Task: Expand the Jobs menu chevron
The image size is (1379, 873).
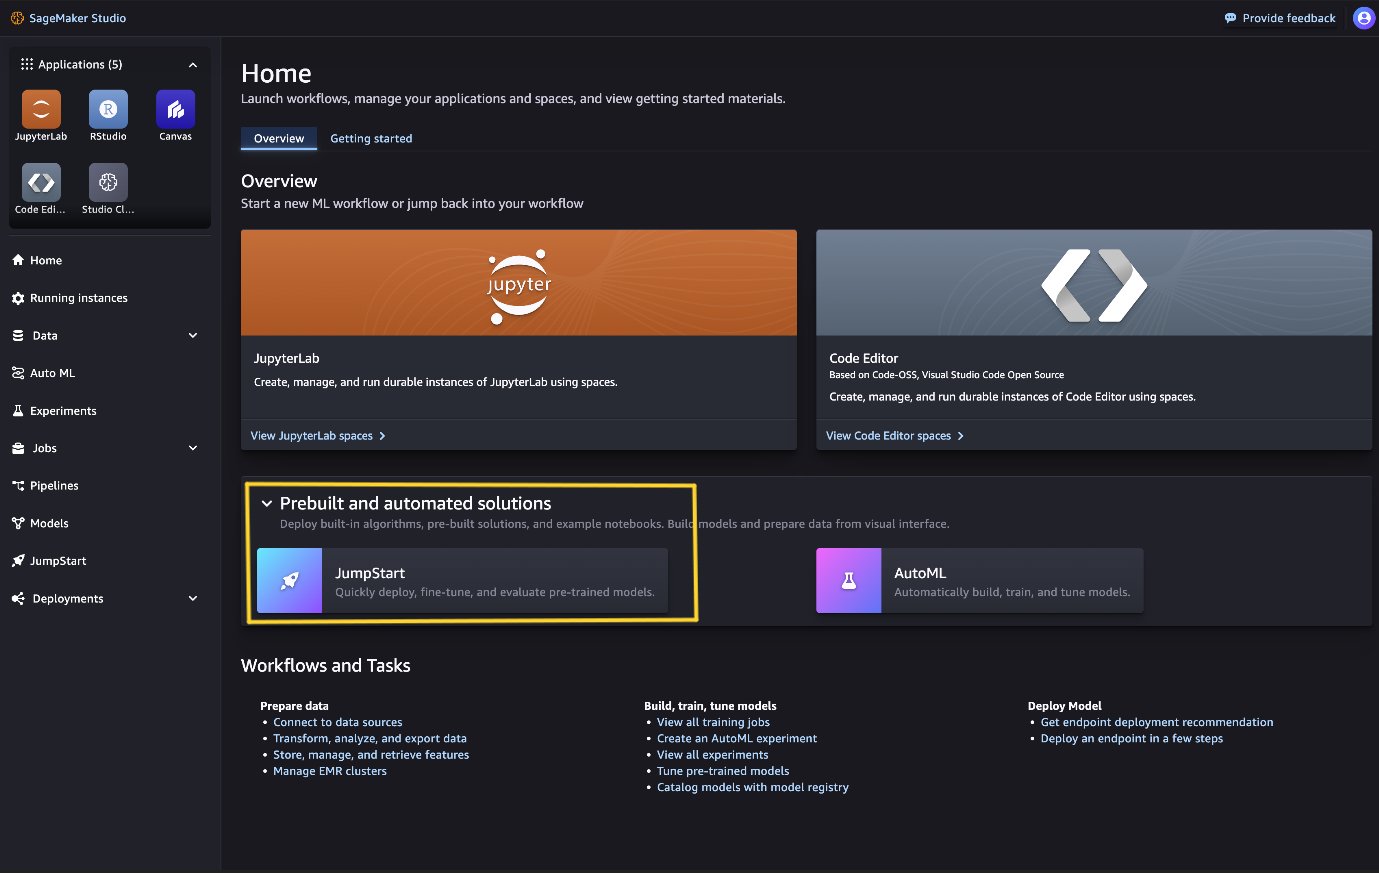Action: click(x=193, y=448)
